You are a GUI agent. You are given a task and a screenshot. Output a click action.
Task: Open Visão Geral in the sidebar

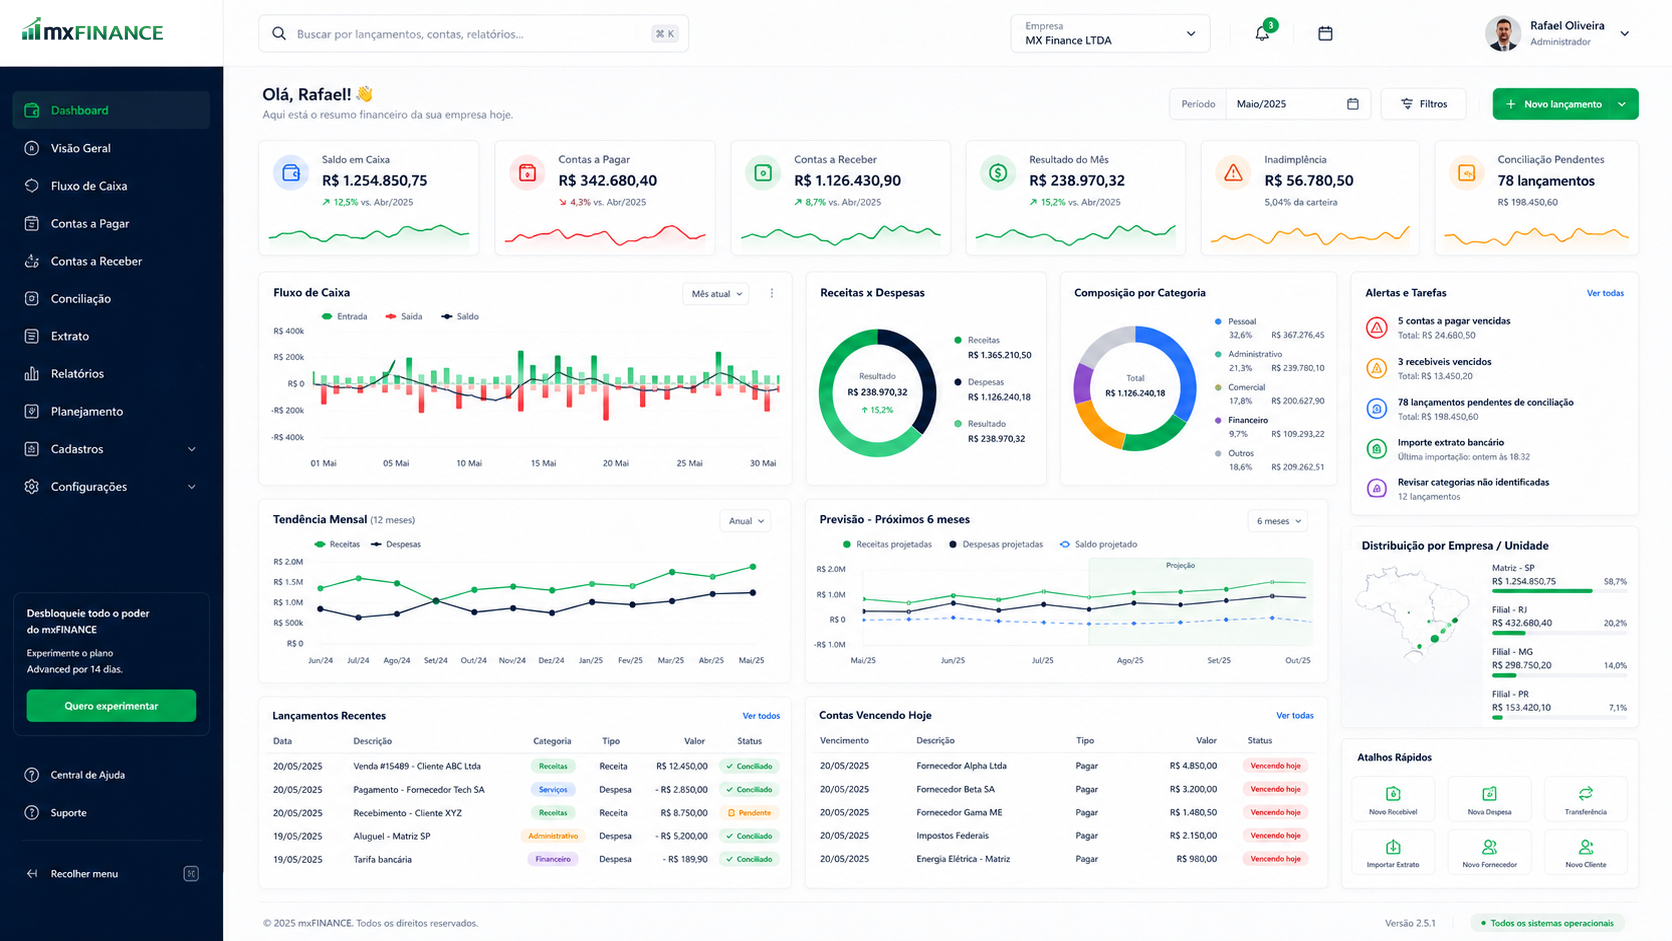point(111,148)
